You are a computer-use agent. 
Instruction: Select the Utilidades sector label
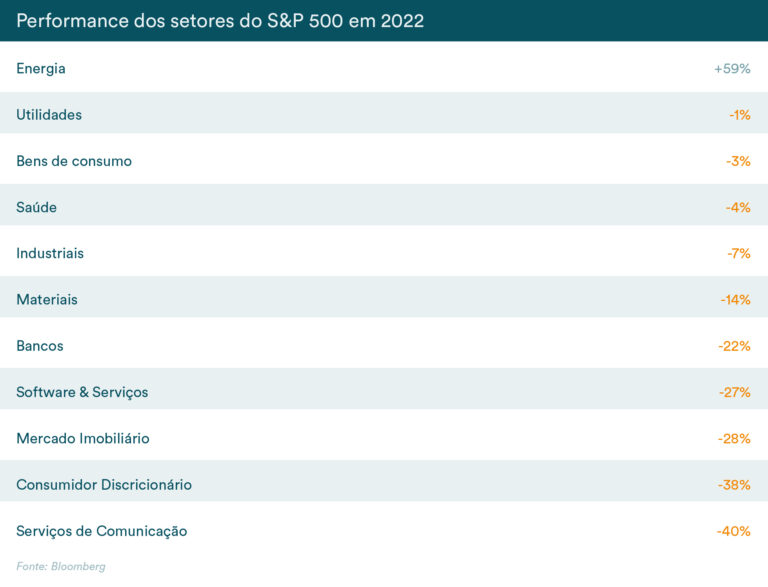coord(49,115)
